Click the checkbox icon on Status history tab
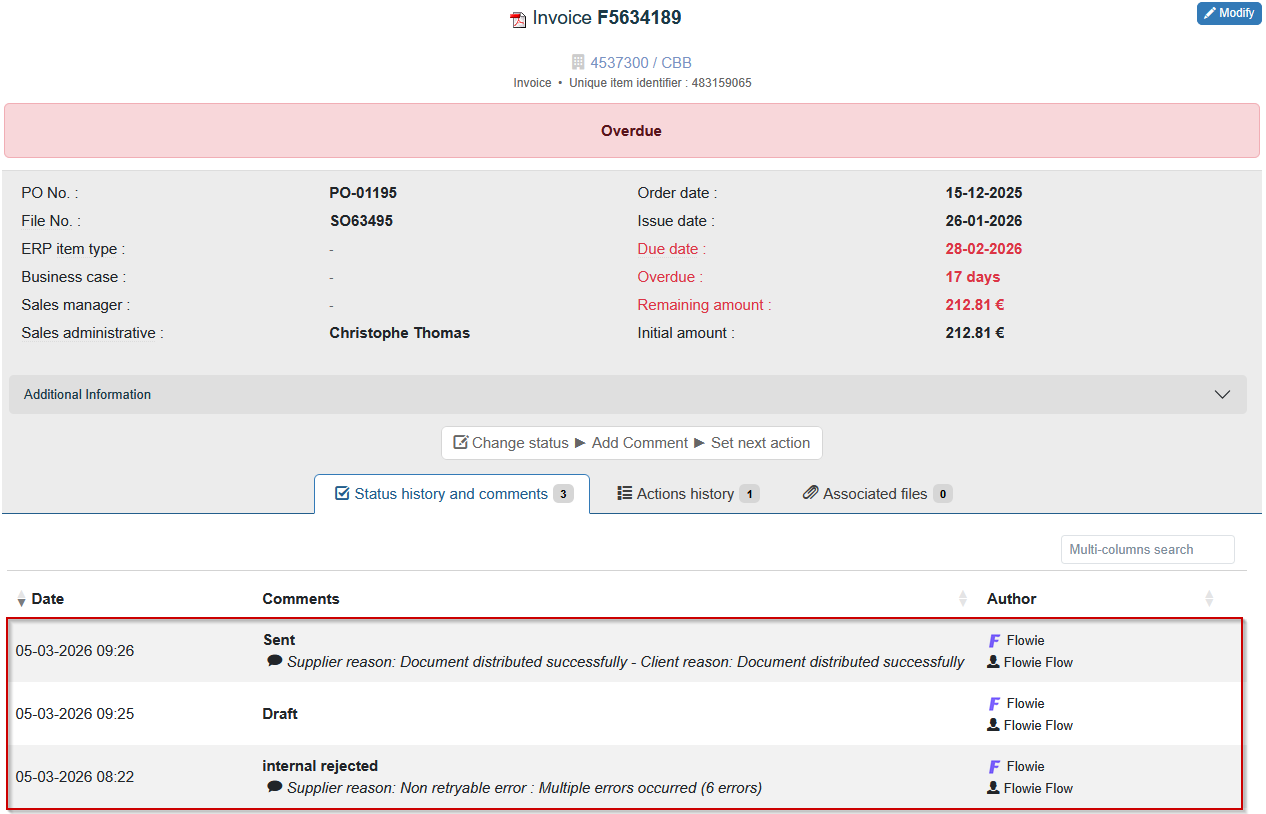Image resolution: width=1266 pixels, height=814 pixels. 341,492
